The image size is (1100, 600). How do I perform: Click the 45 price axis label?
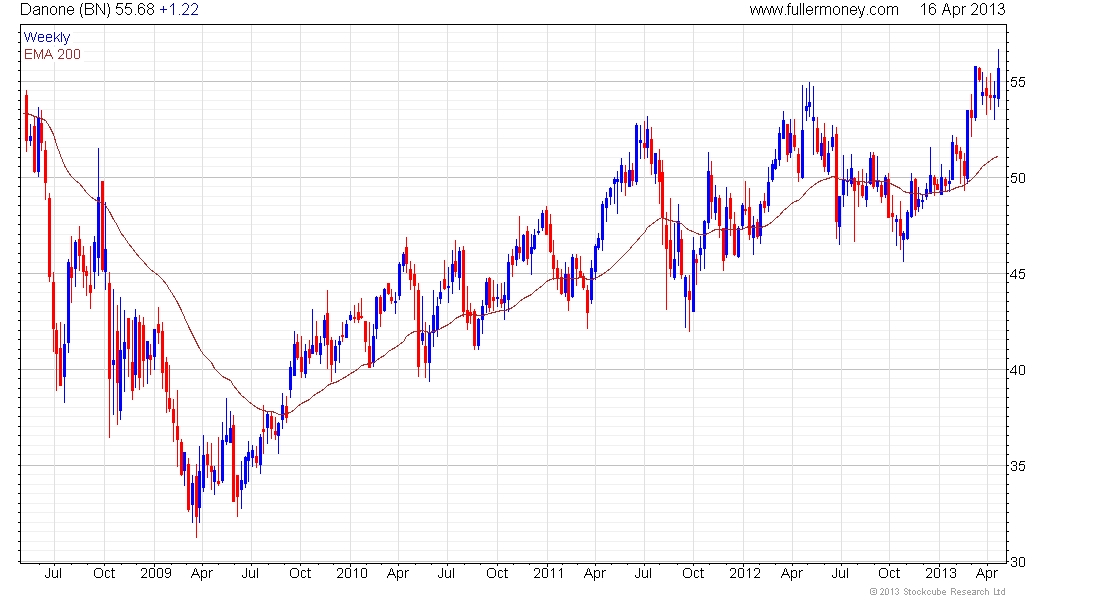click(x=1017, y=274)
